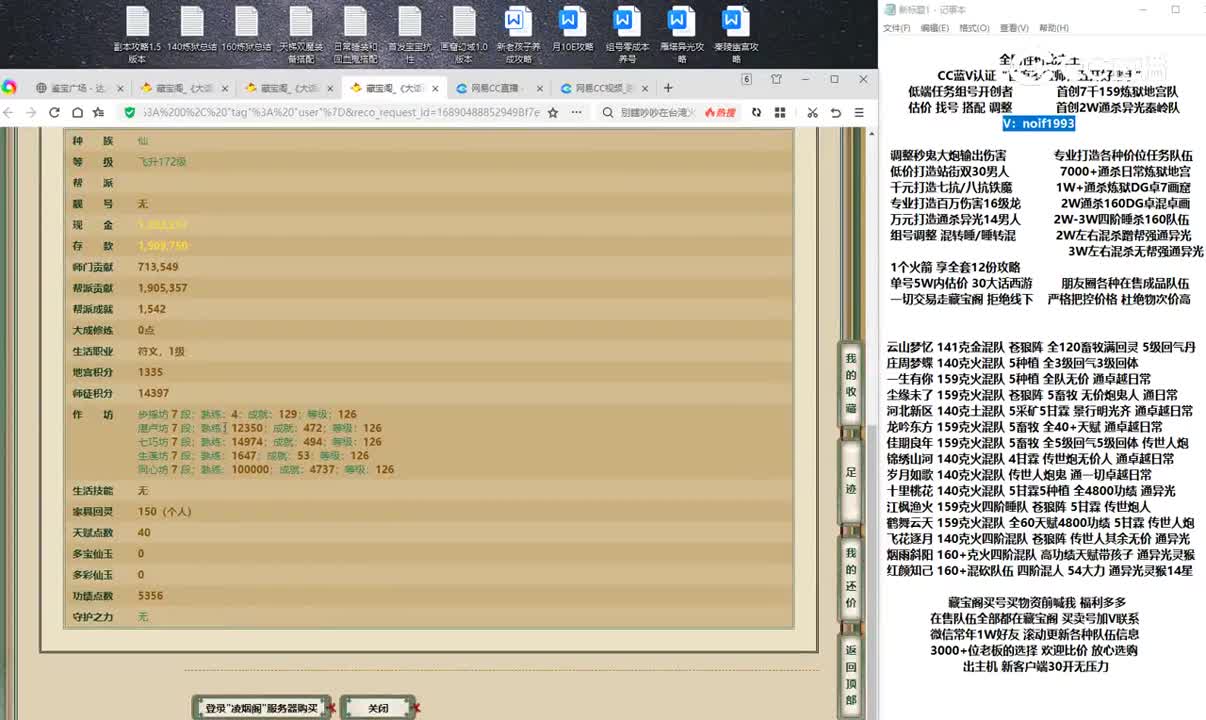Screen dimensions: 1206x720
Task: Click the browser address bar URL
Action: pyautogui.click(x=340, y=113)
